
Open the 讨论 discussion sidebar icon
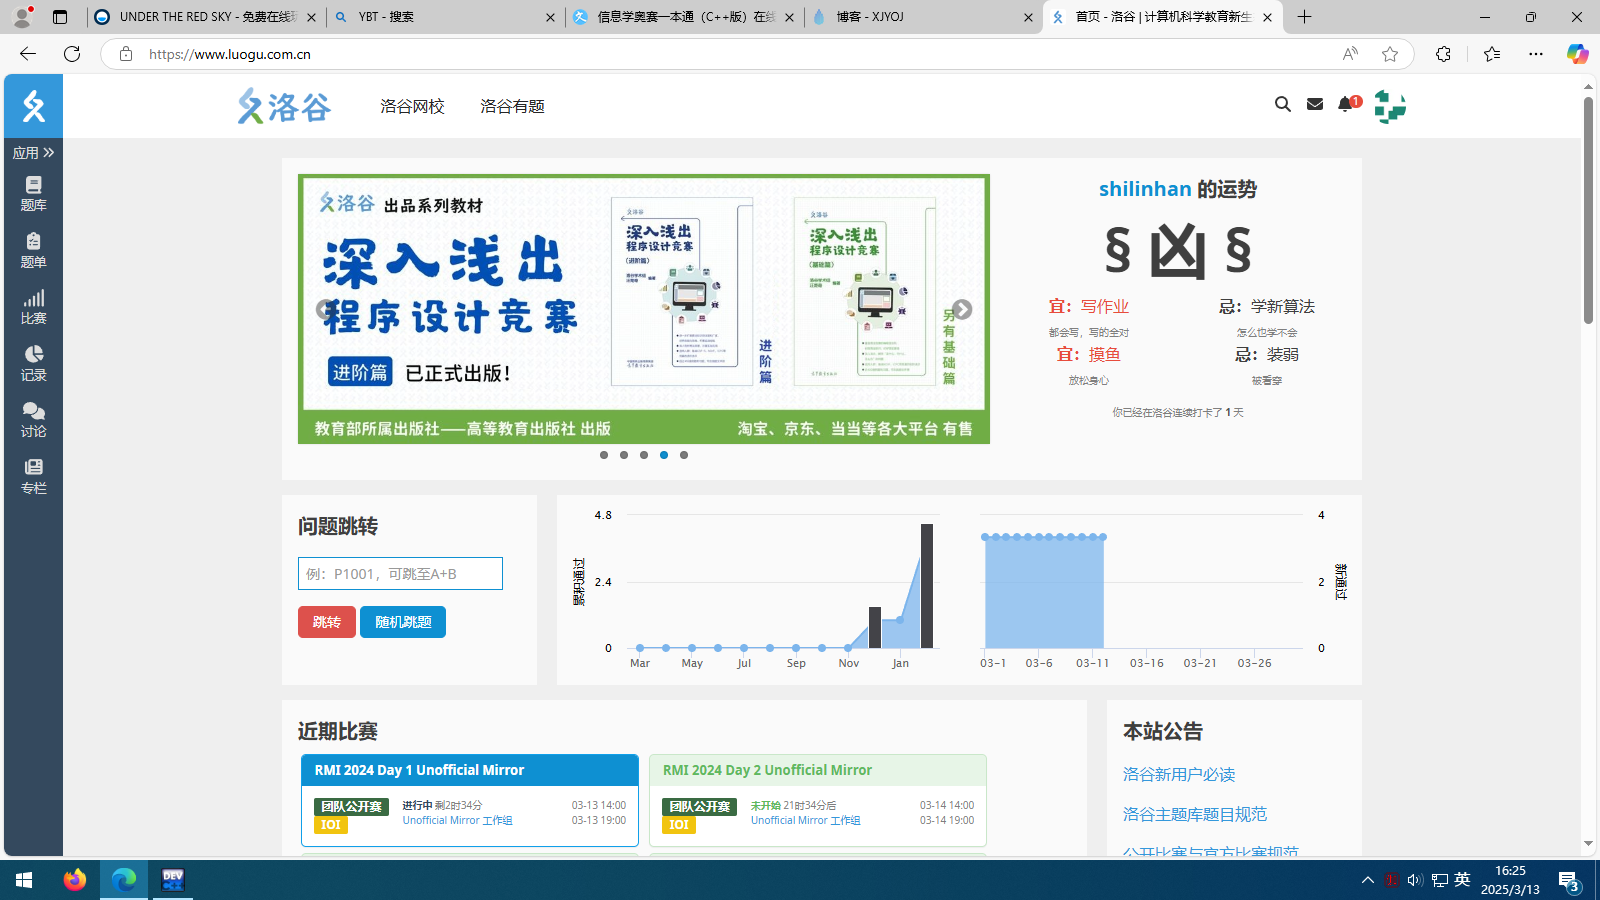pos(33,420)
